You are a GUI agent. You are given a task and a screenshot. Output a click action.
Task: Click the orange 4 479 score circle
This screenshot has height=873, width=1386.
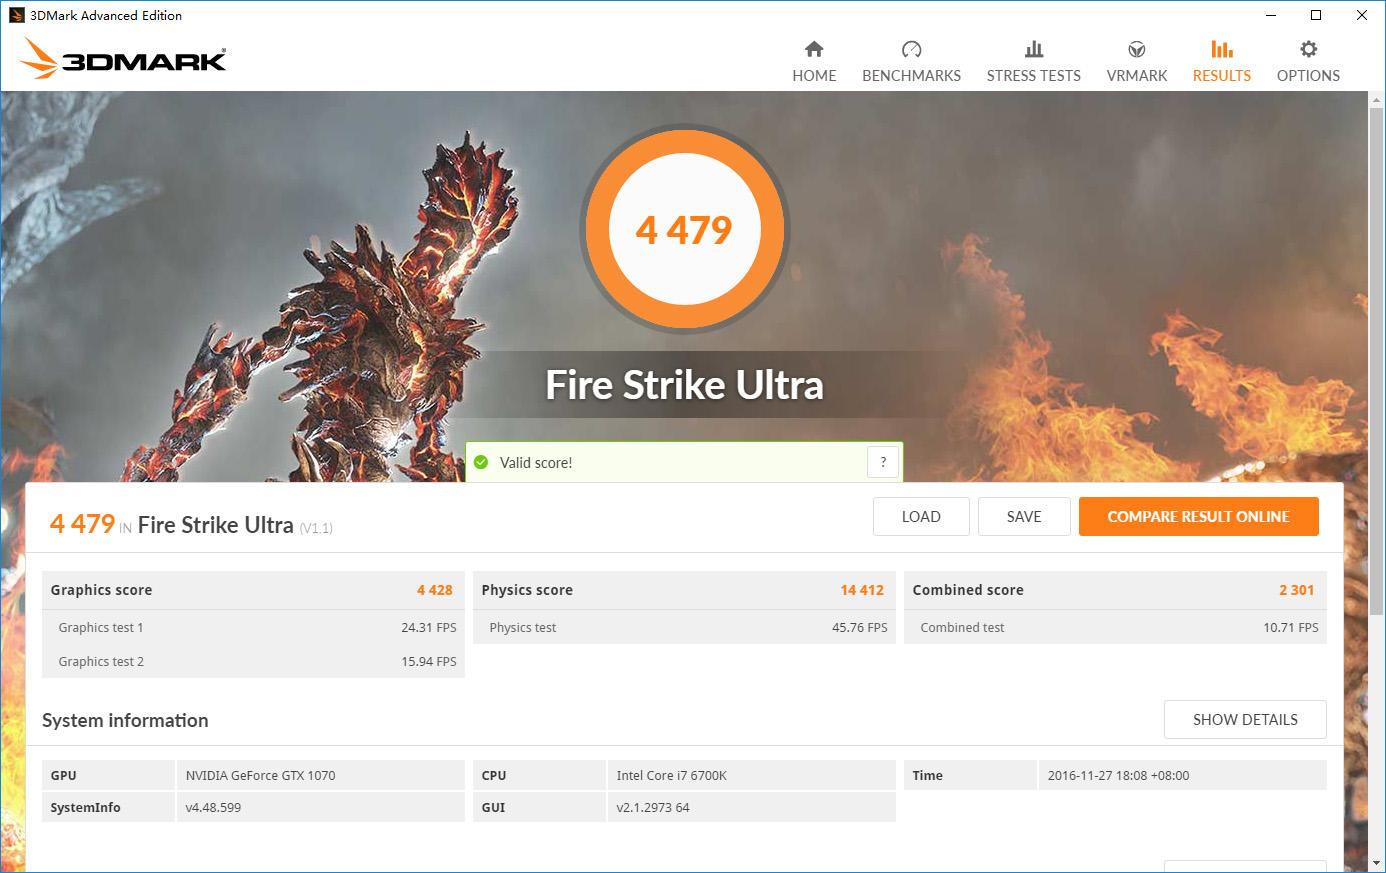[x=685, y=230]
